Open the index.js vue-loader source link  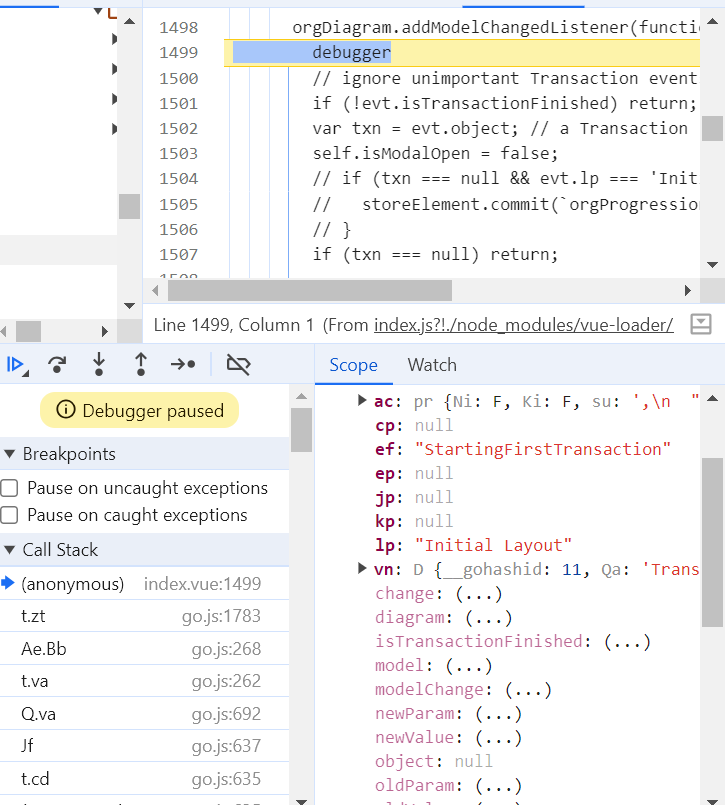(523, 325)
